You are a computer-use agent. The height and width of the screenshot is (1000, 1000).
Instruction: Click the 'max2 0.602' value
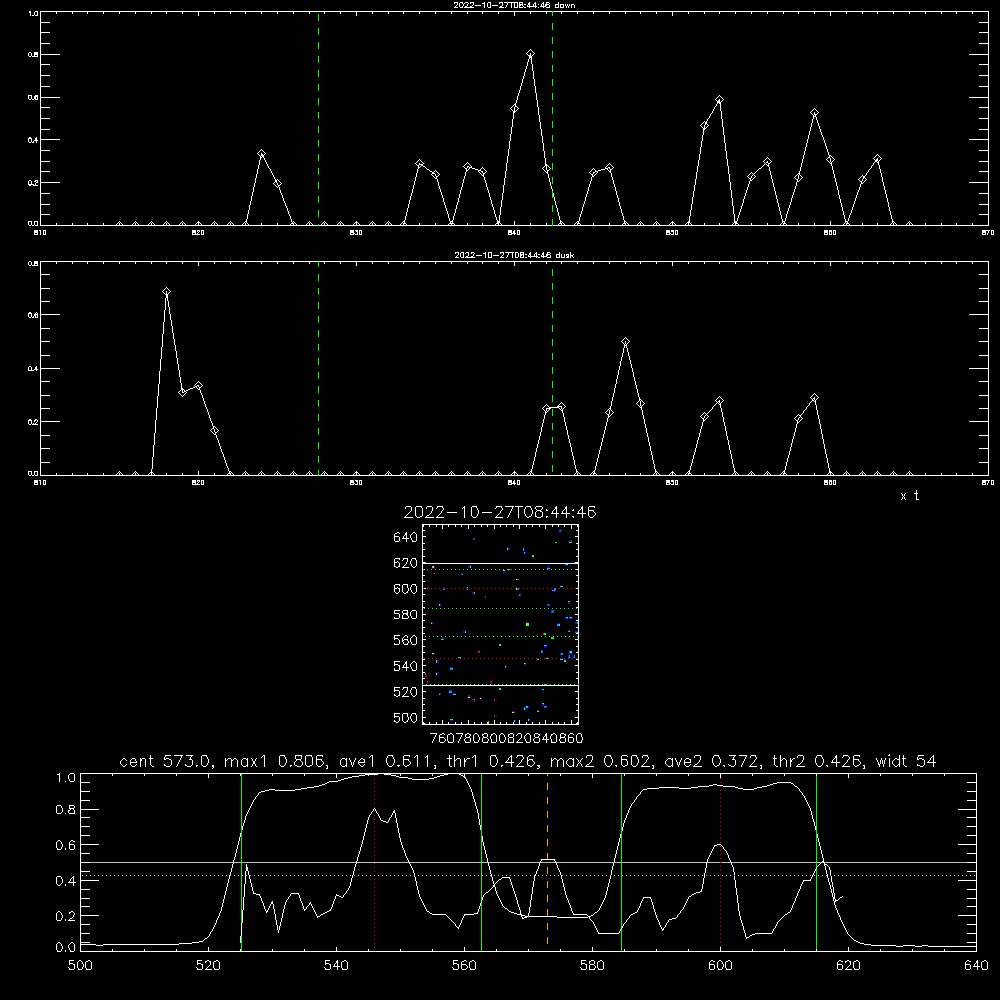tap(602, 761)
